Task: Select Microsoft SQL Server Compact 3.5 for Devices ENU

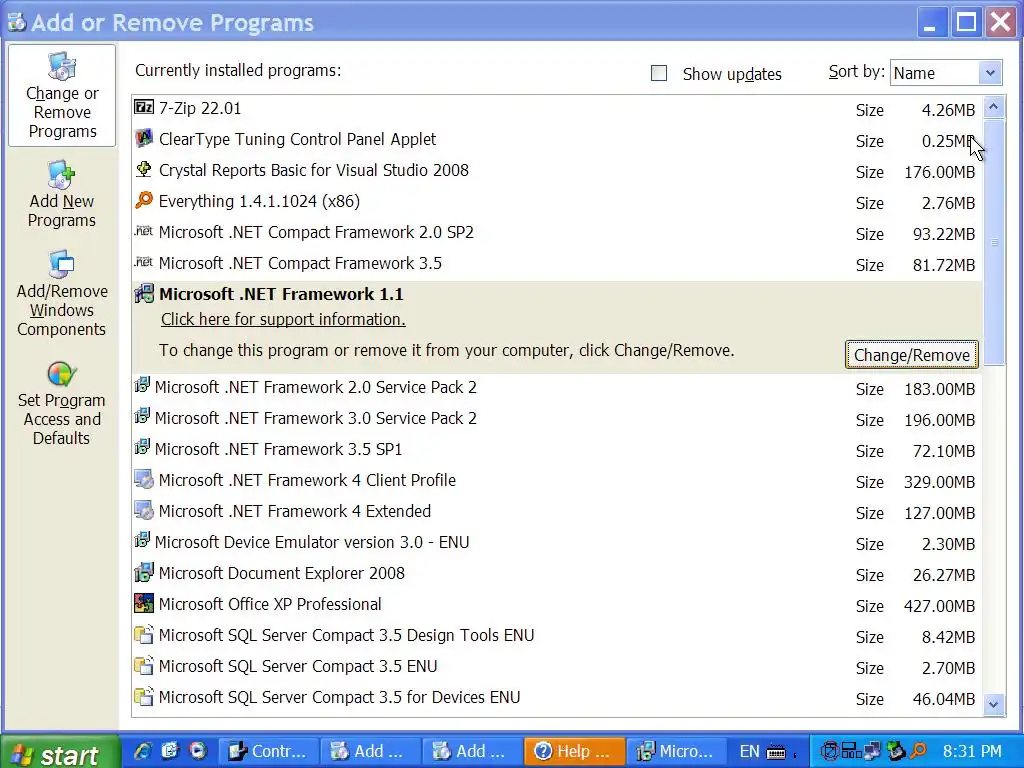Action: [x=556, y=697]
